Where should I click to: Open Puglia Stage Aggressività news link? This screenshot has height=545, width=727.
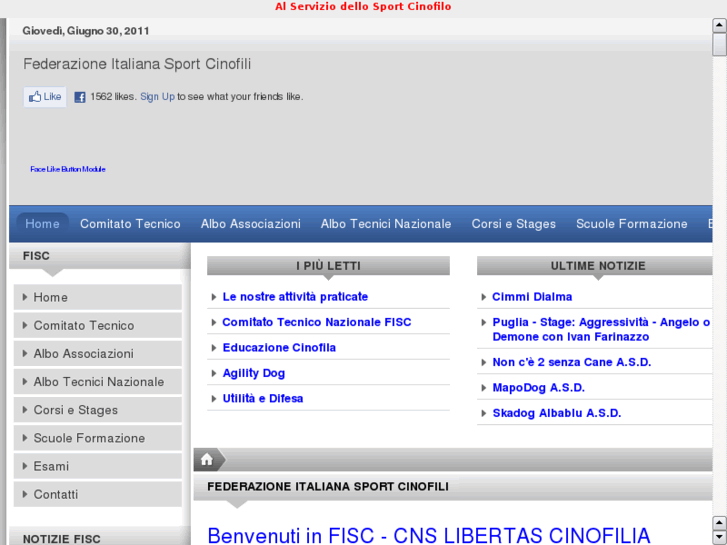pos(601,329)
